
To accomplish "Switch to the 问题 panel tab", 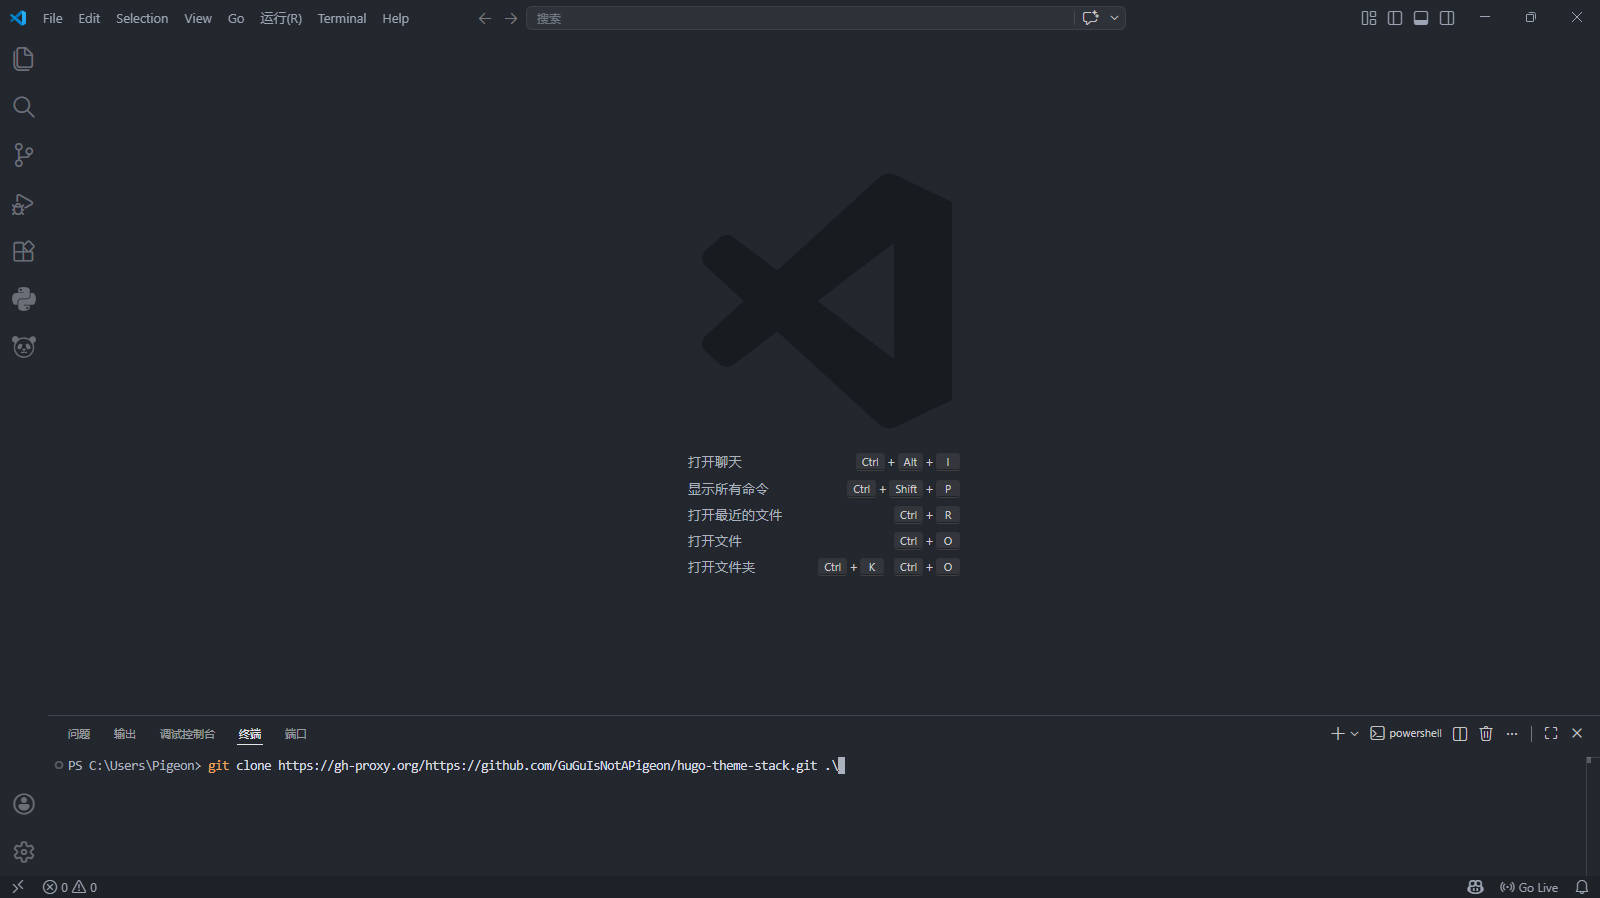I will [79, 734].
